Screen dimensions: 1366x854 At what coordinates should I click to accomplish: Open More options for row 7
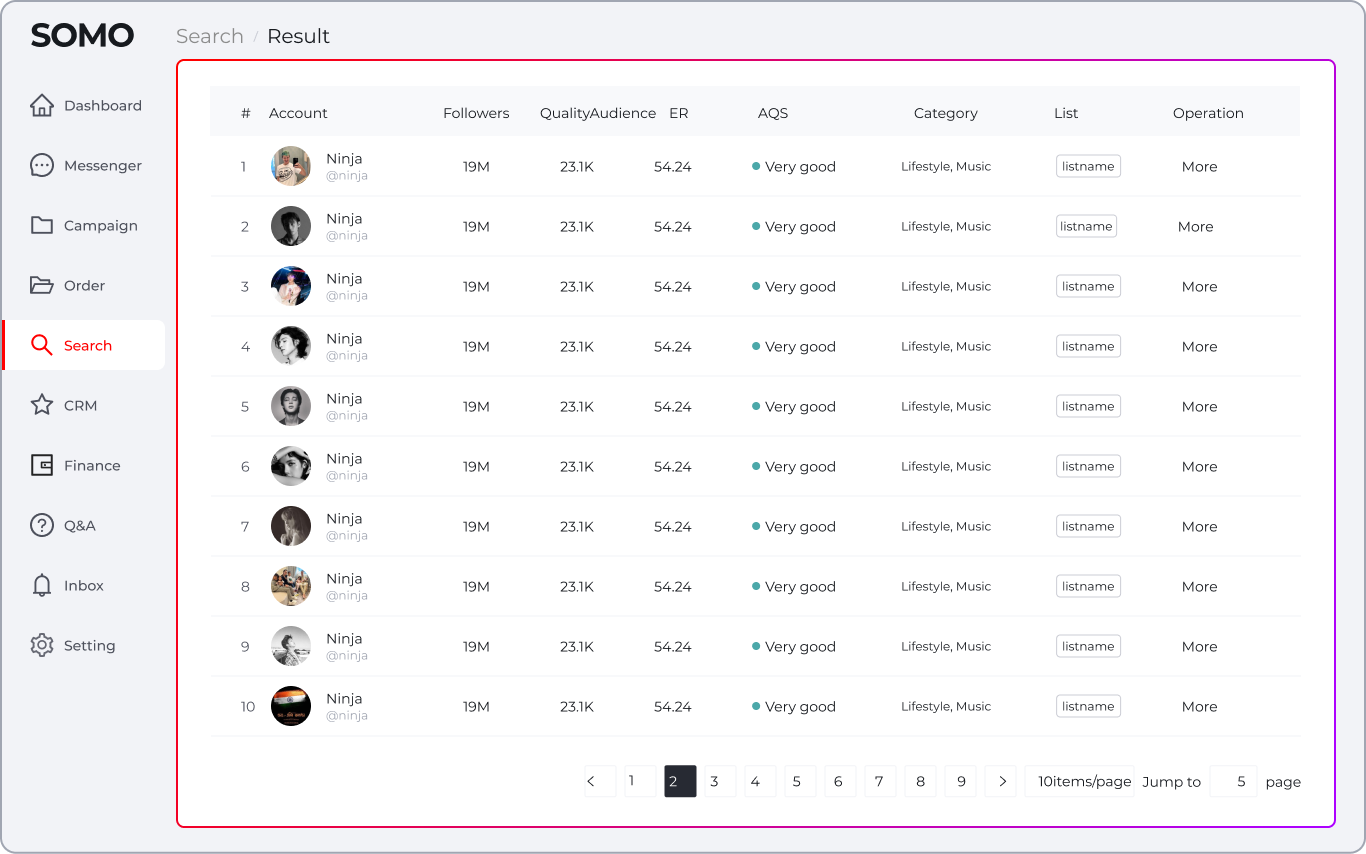(x=1199, y=527)
